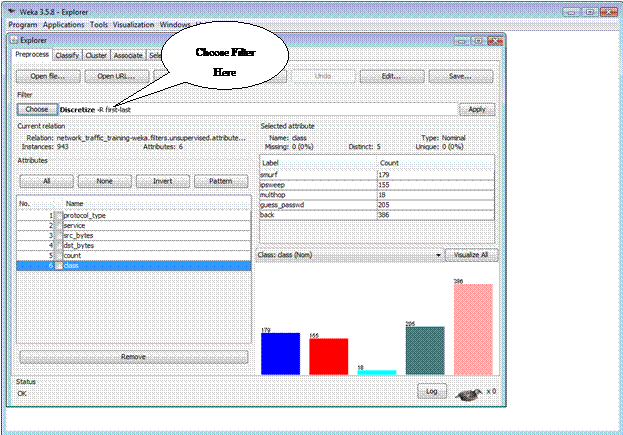
Task: Click the Choose filter button
Action: pyautogui.click(x=37, y=109)
